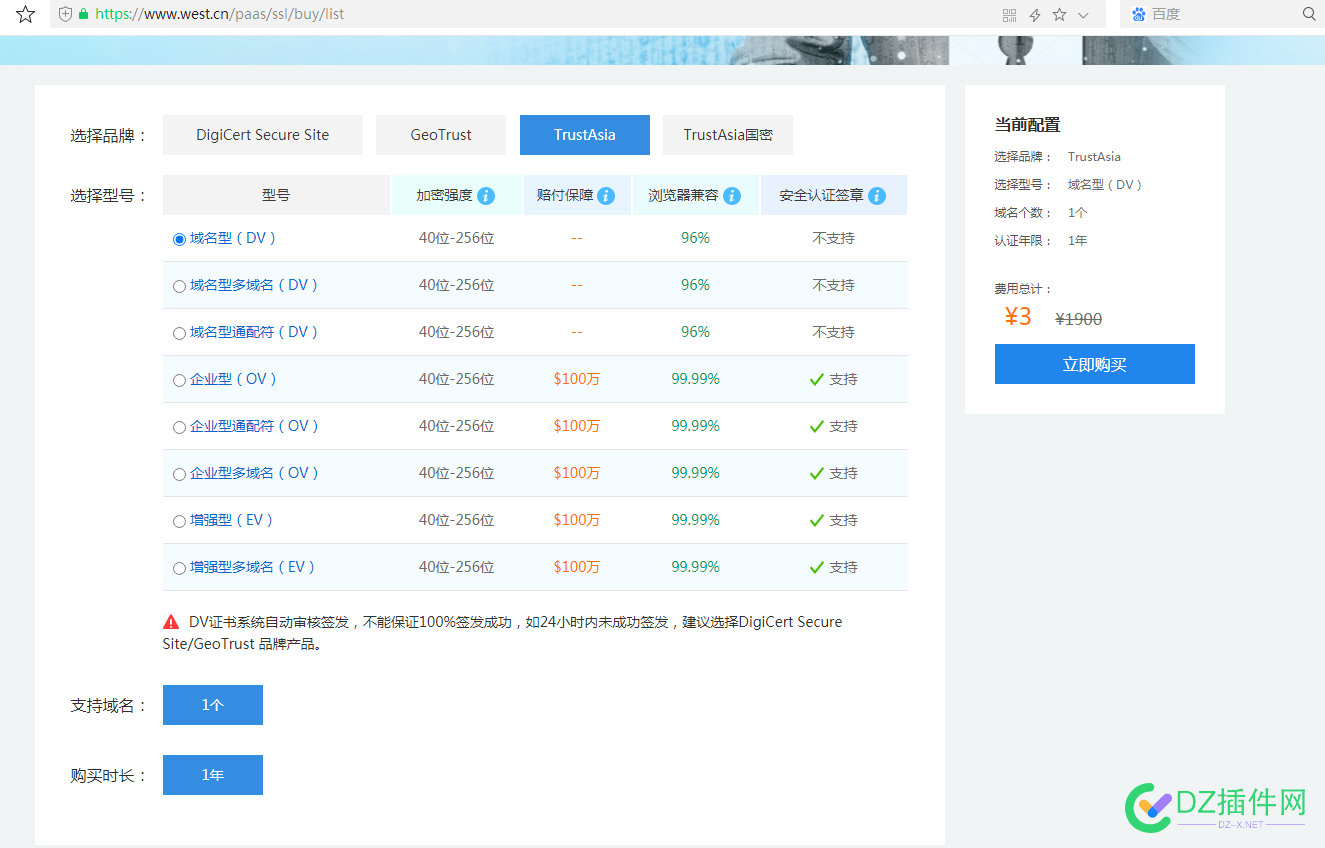Open the QR code icon in address bar
Screen dimensions: 1325x848
(x=1009, y=15)
